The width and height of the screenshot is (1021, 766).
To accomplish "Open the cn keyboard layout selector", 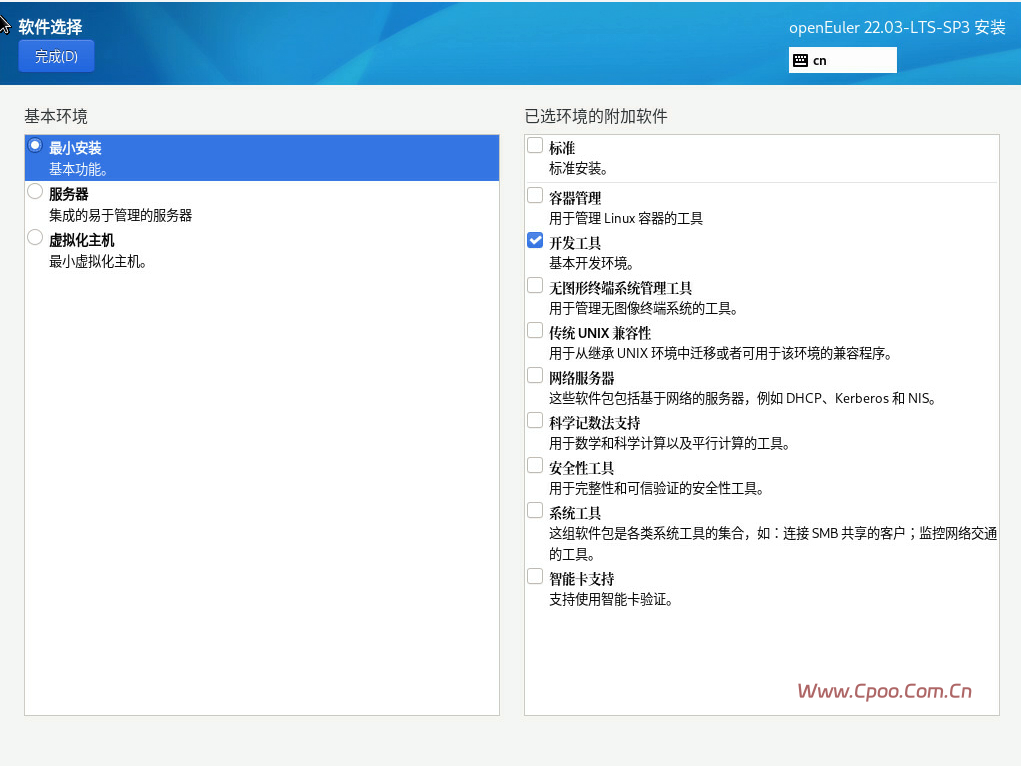I will click(843, 60).
